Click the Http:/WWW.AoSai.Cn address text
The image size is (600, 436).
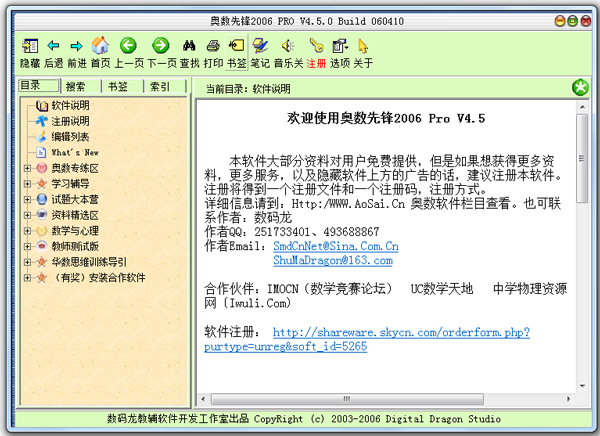tap(348, 204)
